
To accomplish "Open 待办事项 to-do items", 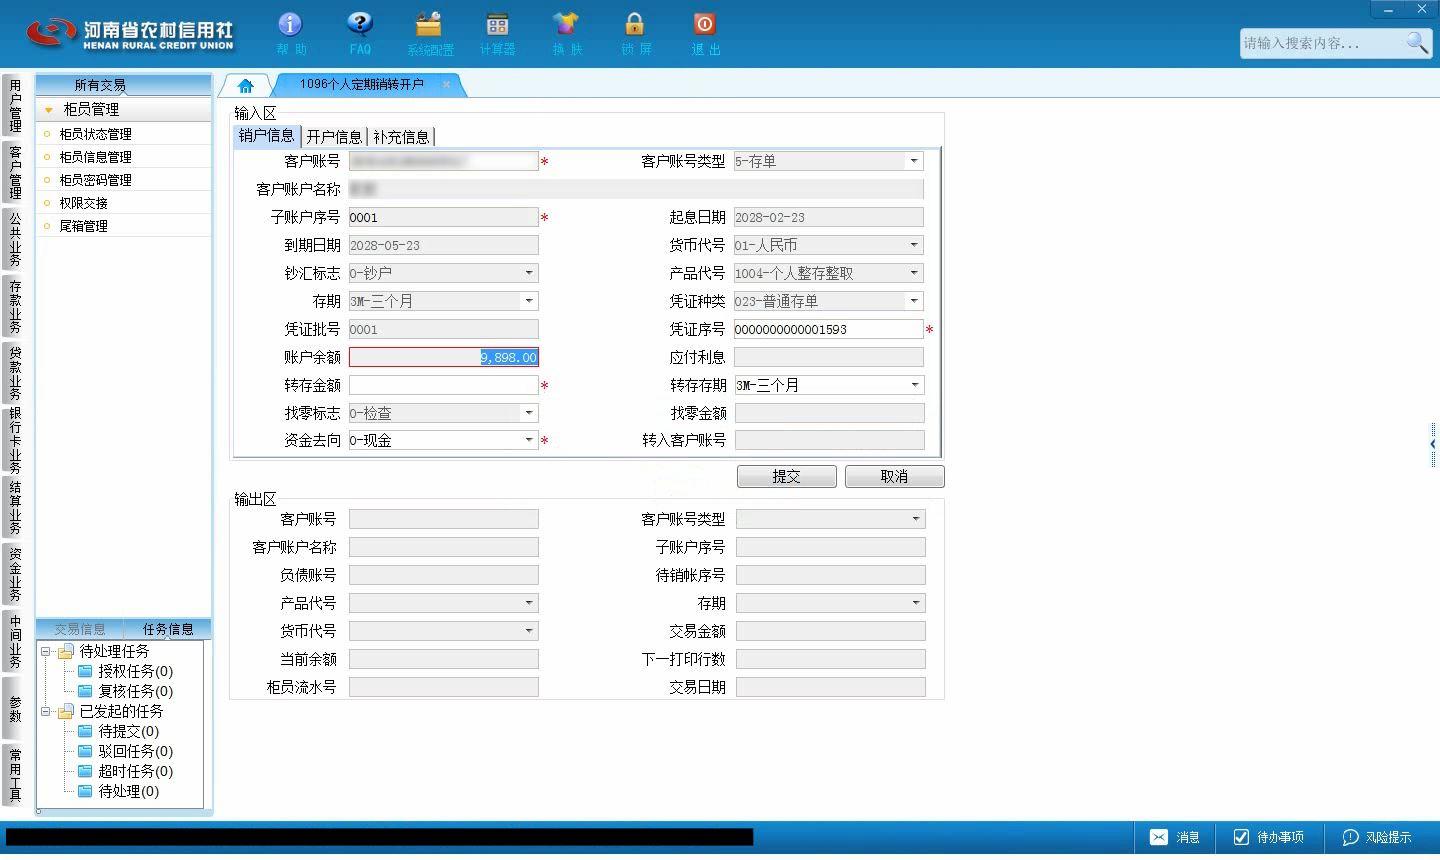I will tap(1268, 837).
